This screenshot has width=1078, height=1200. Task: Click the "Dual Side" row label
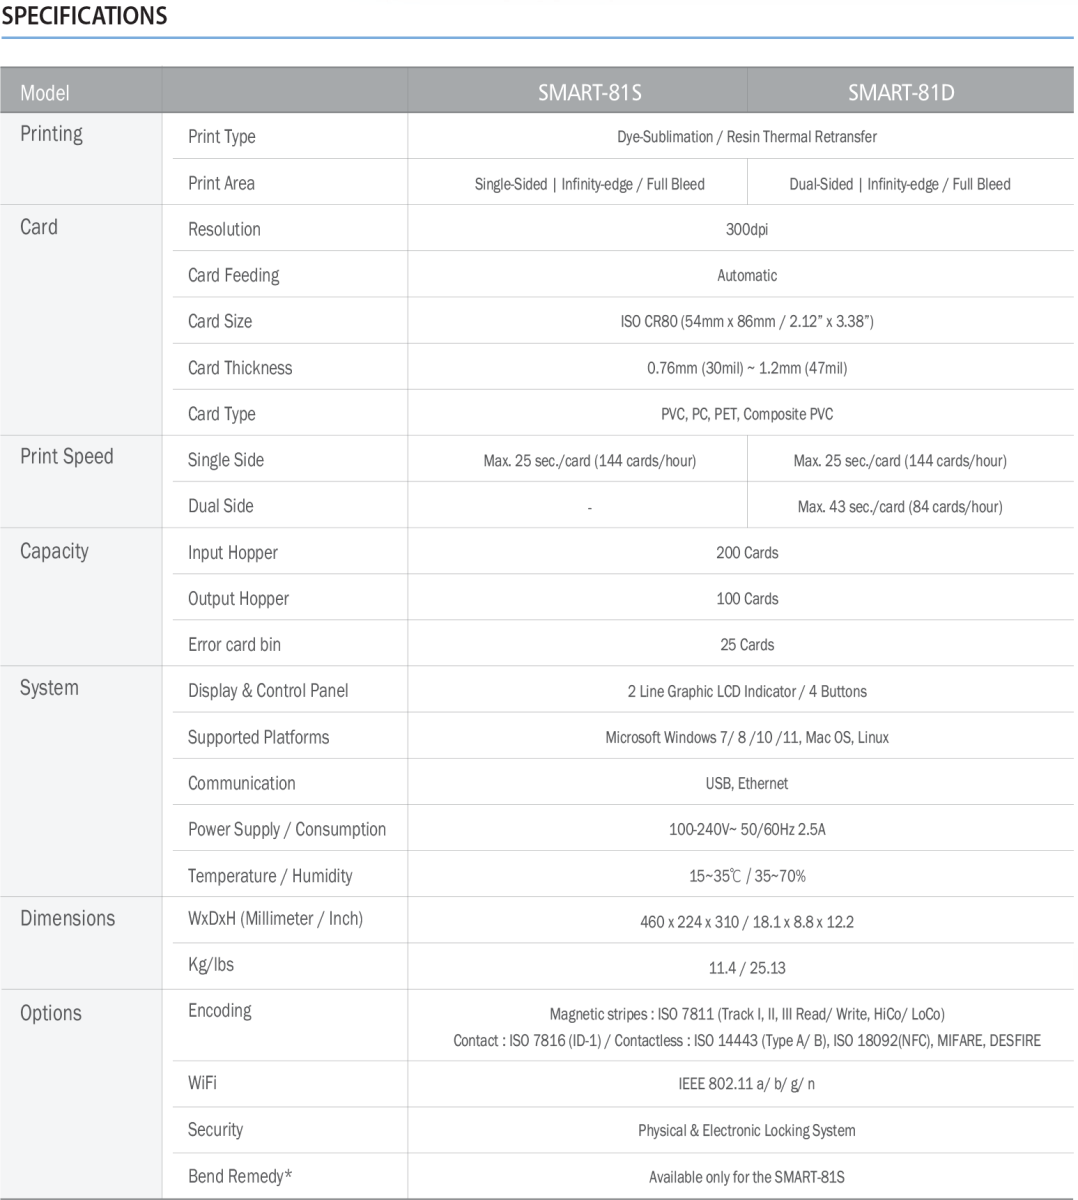tap(221, 506)
